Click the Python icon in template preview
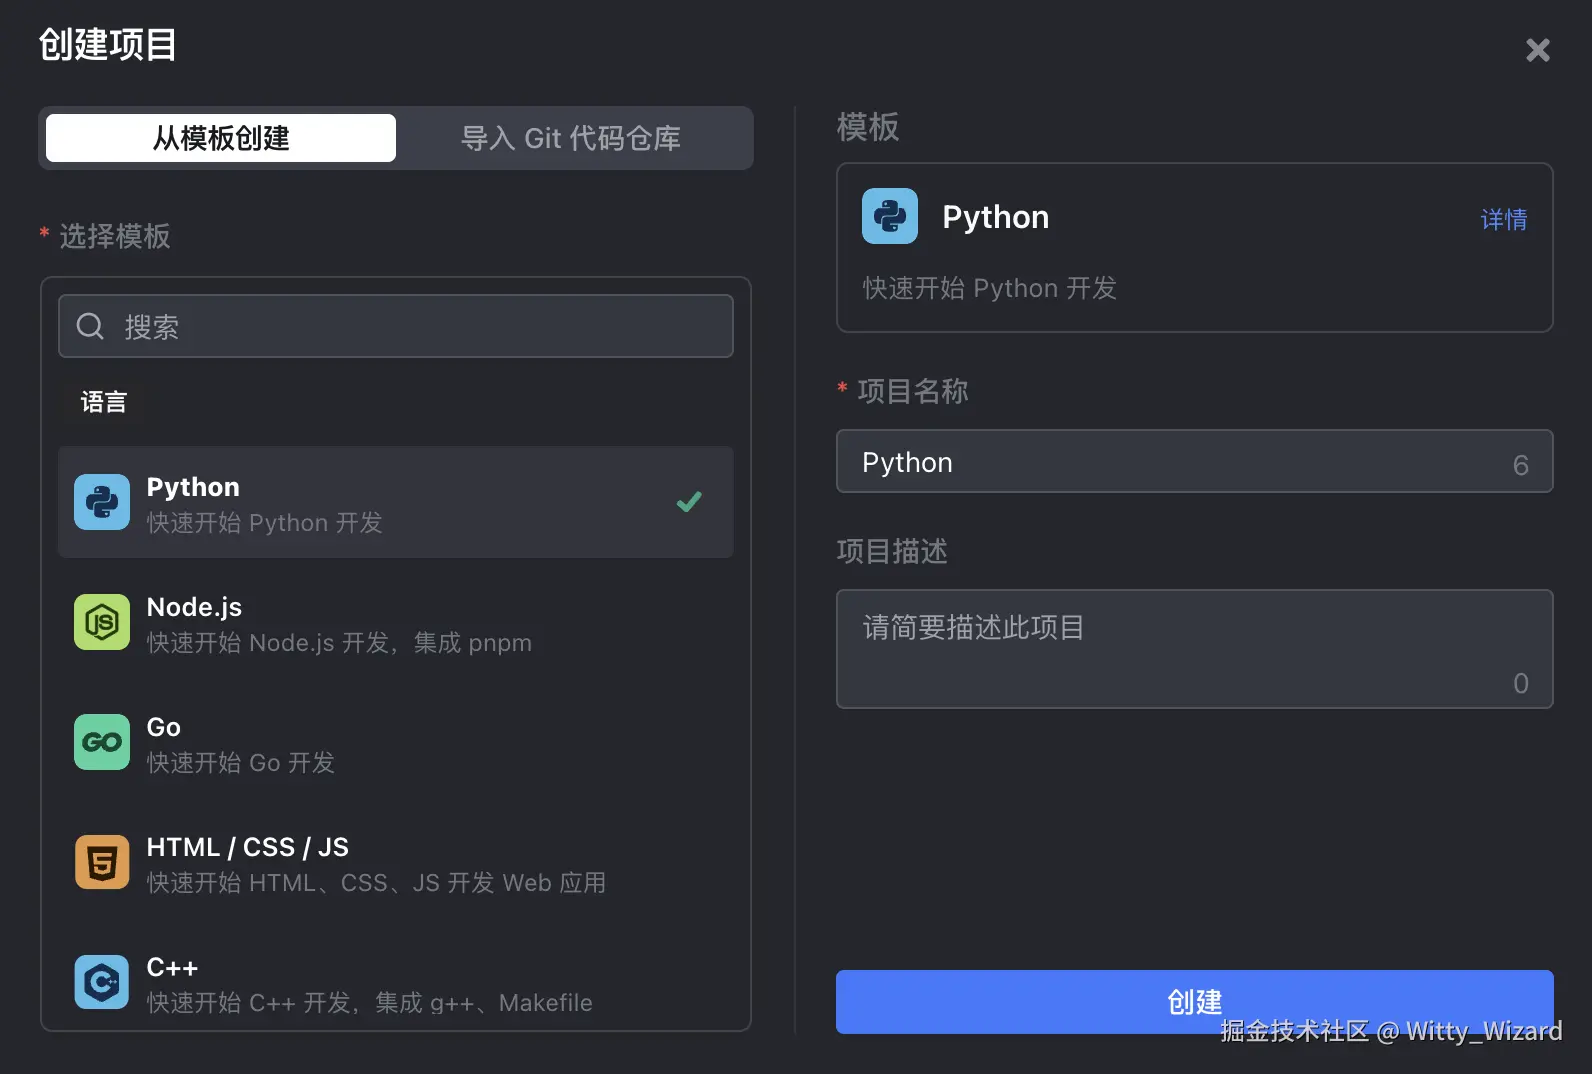This screenshot has width=1592, height=1074. click(890, 216)
